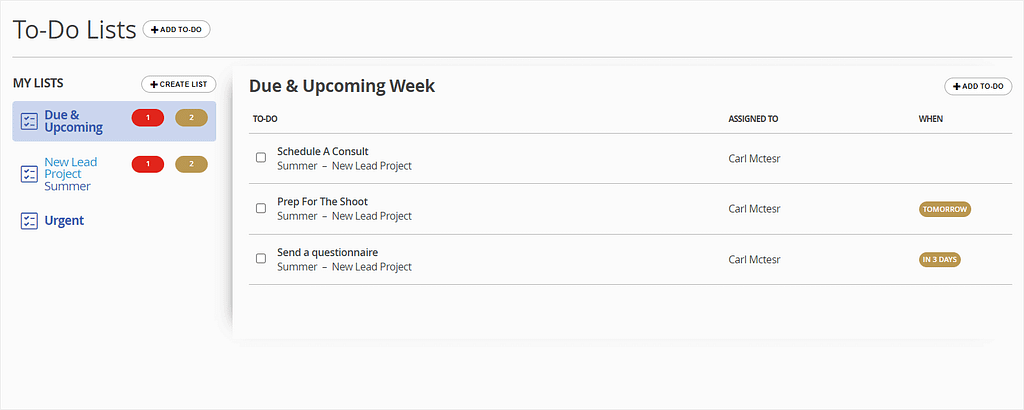Click gold upcoming badge on Due & Upcoming
The image size is (1024, 410).
[x=191, y=118]
